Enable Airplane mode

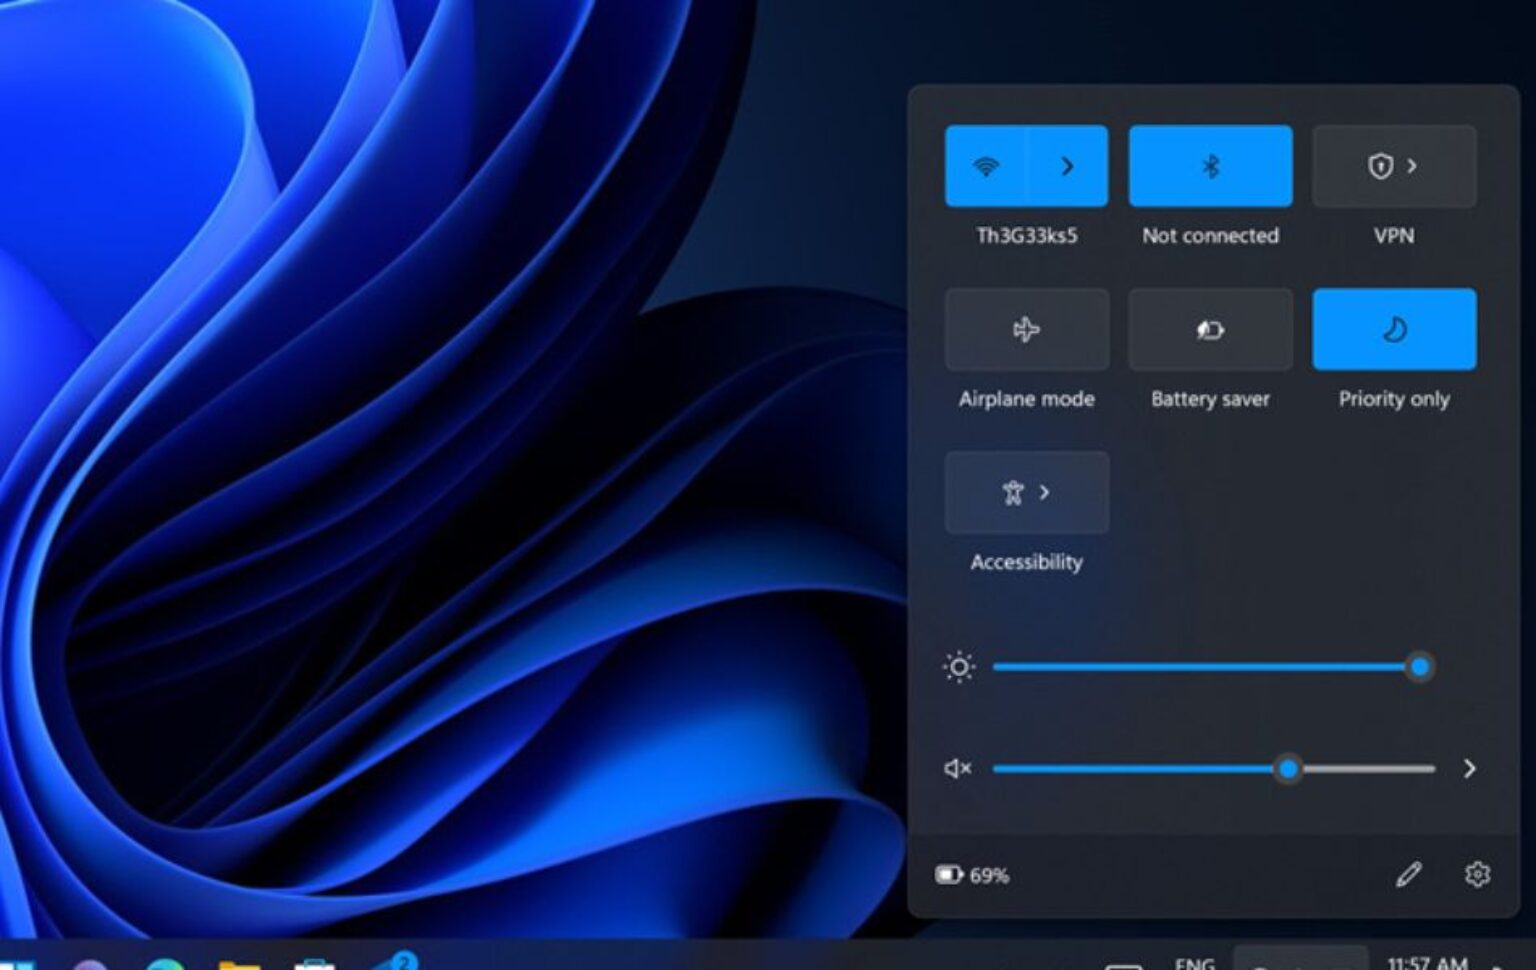pos(1026,329)
